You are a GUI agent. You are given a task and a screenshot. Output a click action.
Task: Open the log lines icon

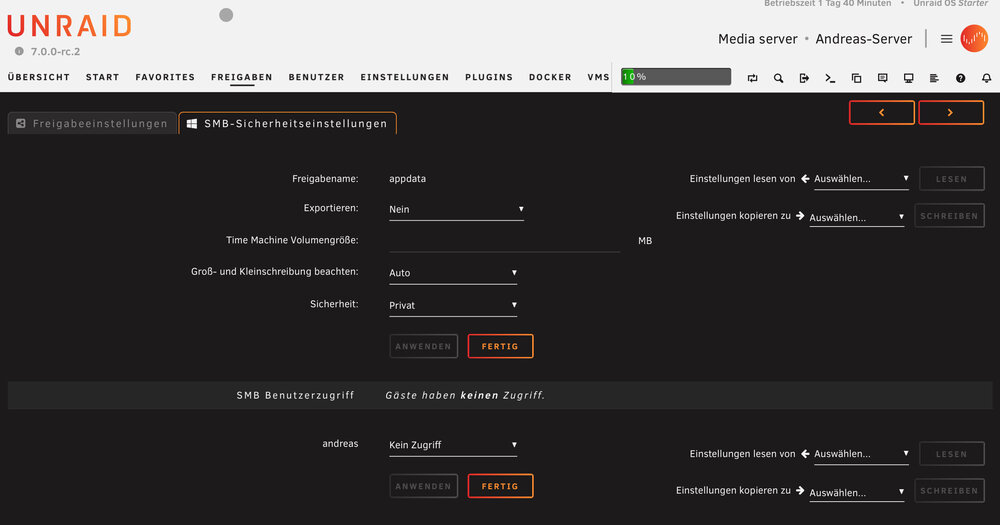934,78
